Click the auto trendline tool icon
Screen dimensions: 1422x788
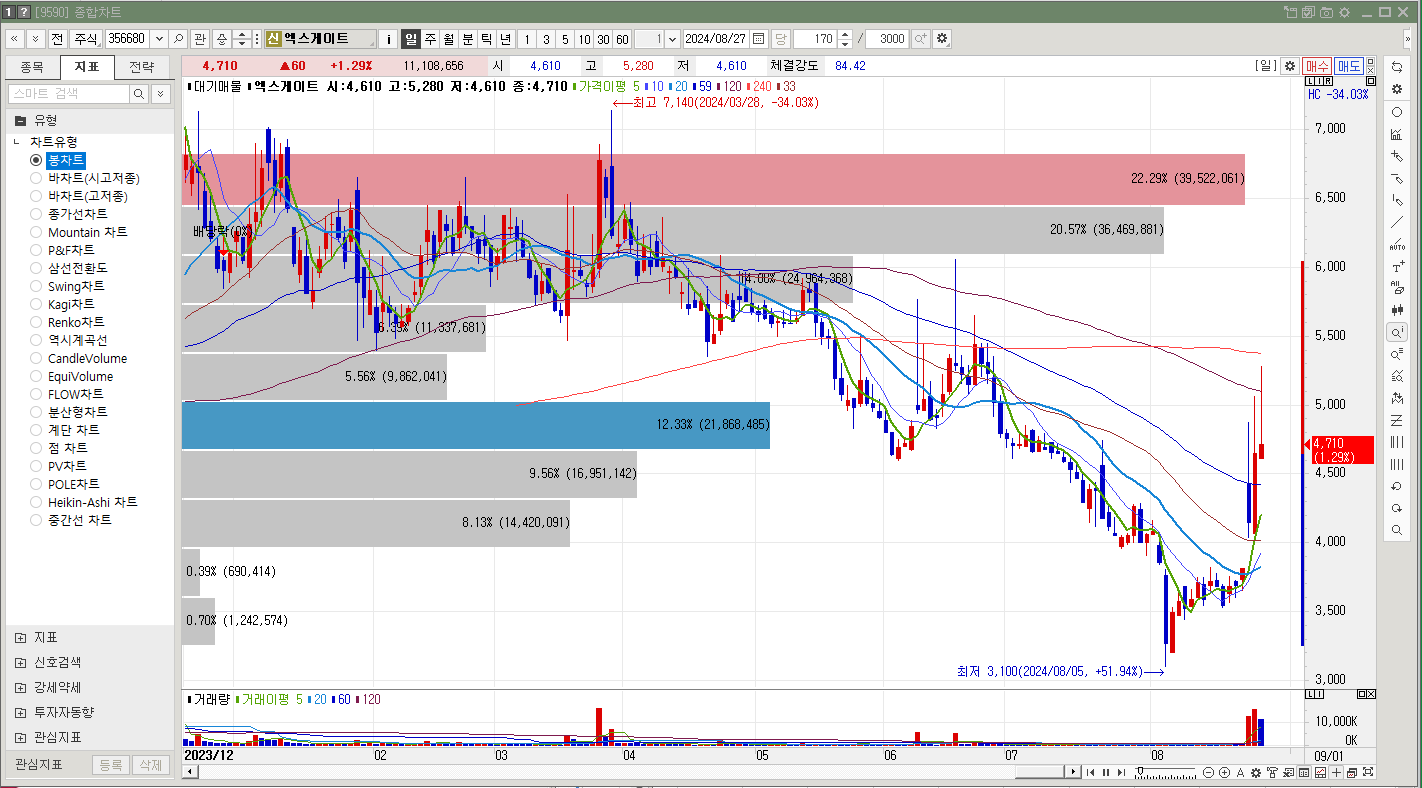tap(1397, 244)
